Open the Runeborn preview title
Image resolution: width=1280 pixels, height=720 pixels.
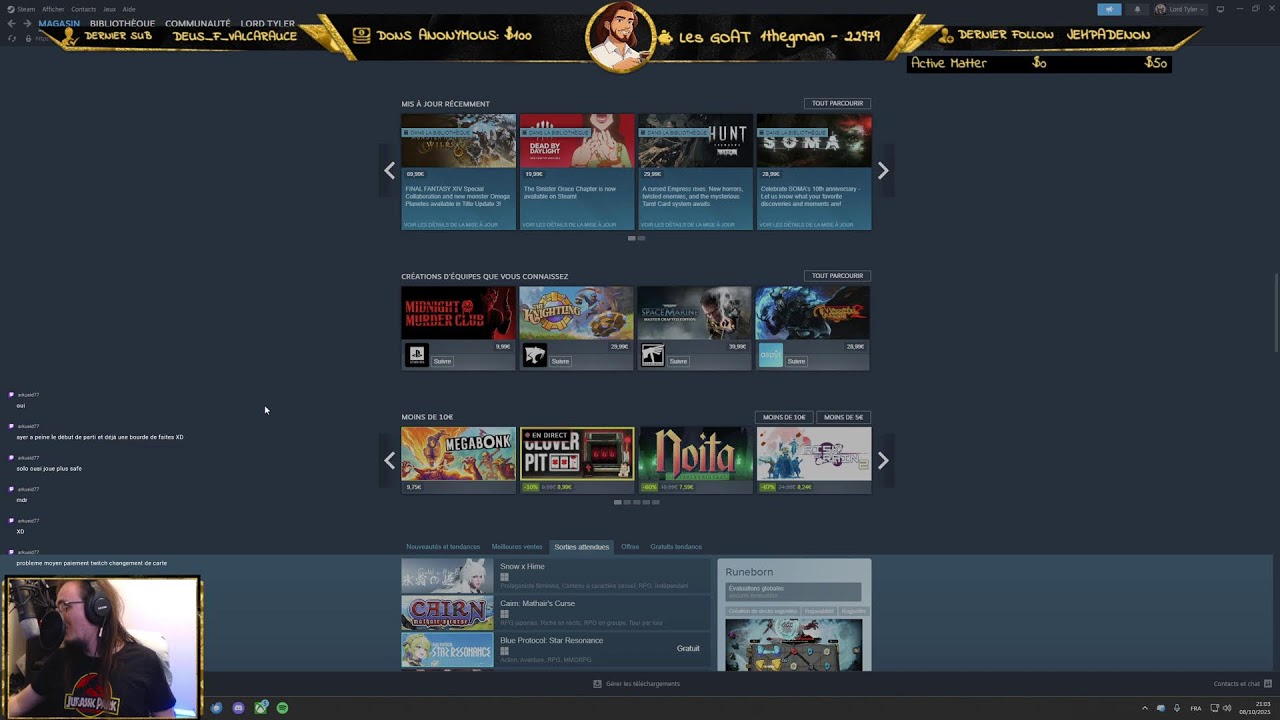coord(749,572)
